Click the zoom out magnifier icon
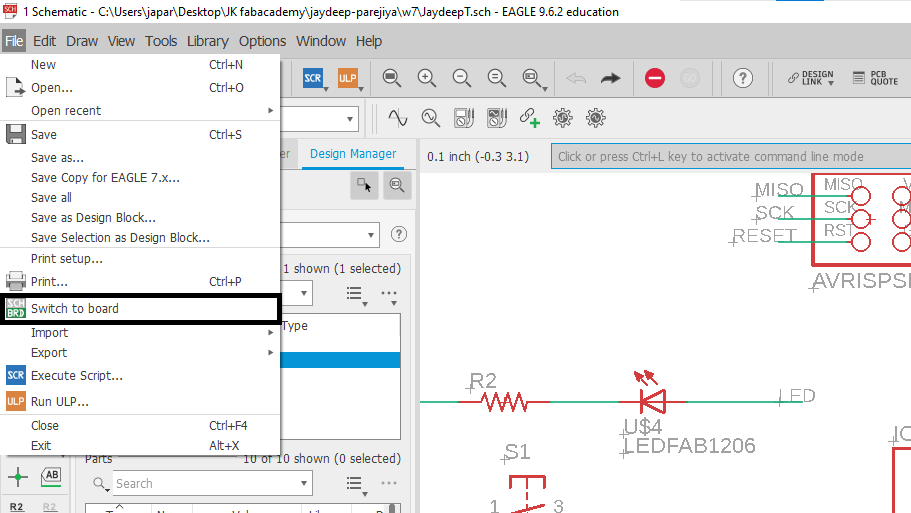This screenshot has width=911, height=513. point(461,78)
